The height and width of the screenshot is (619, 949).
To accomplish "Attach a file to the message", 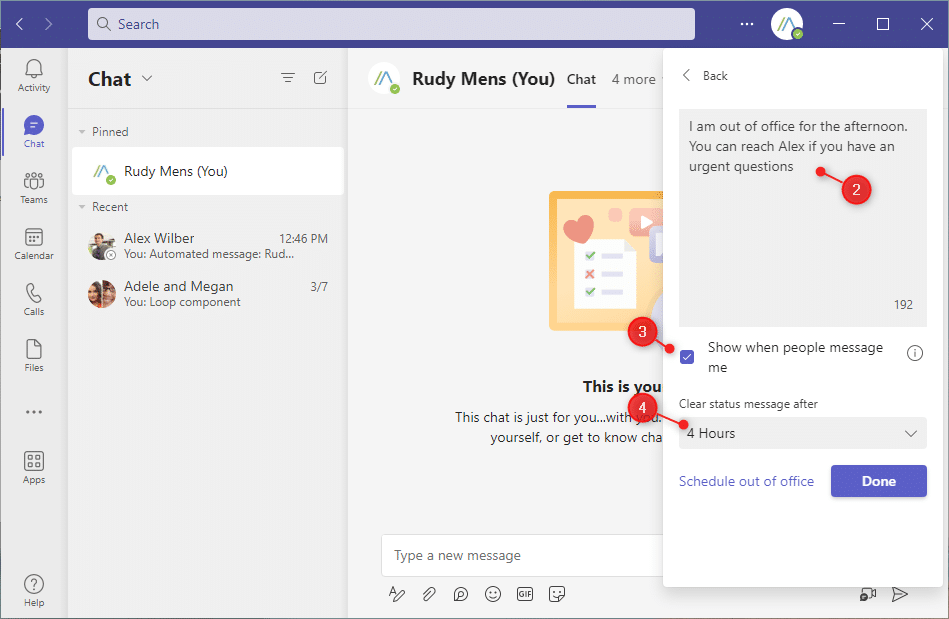I will (428, 593).
